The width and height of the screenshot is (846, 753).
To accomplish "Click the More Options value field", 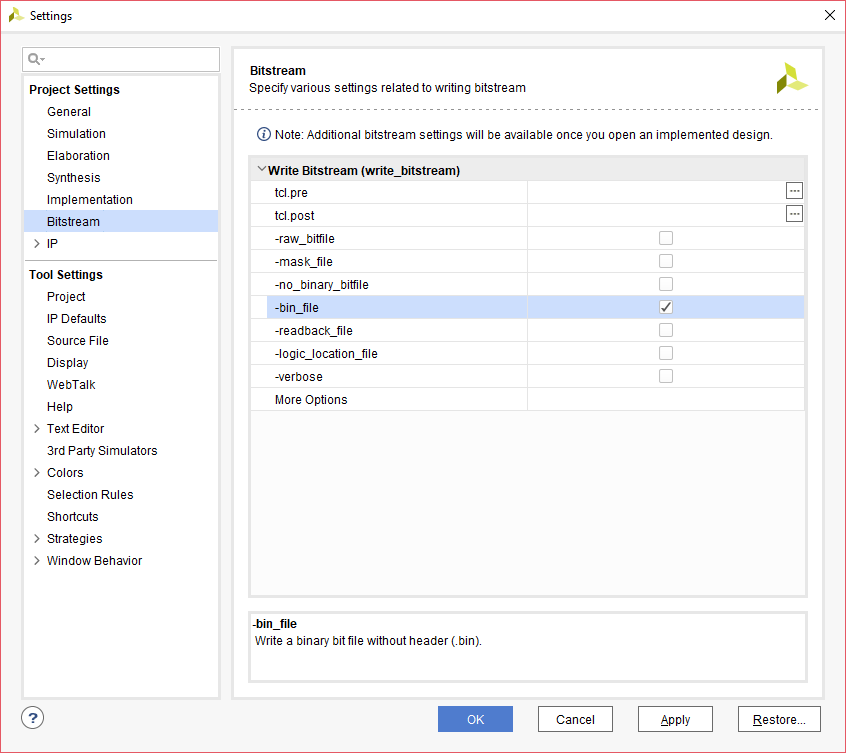I will 665,400.
